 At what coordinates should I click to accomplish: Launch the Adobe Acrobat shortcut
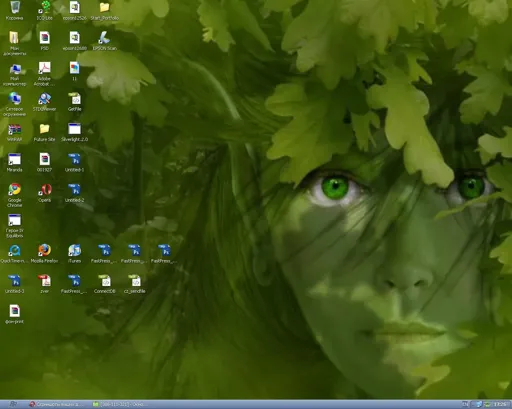pos(44,74)
